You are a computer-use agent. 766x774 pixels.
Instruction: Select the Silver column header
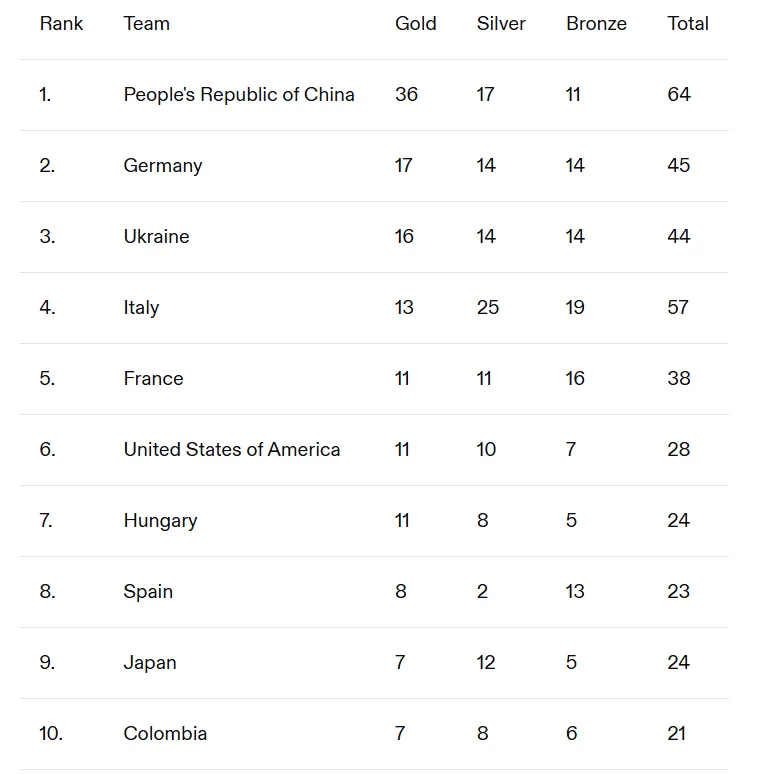point(501,24)
